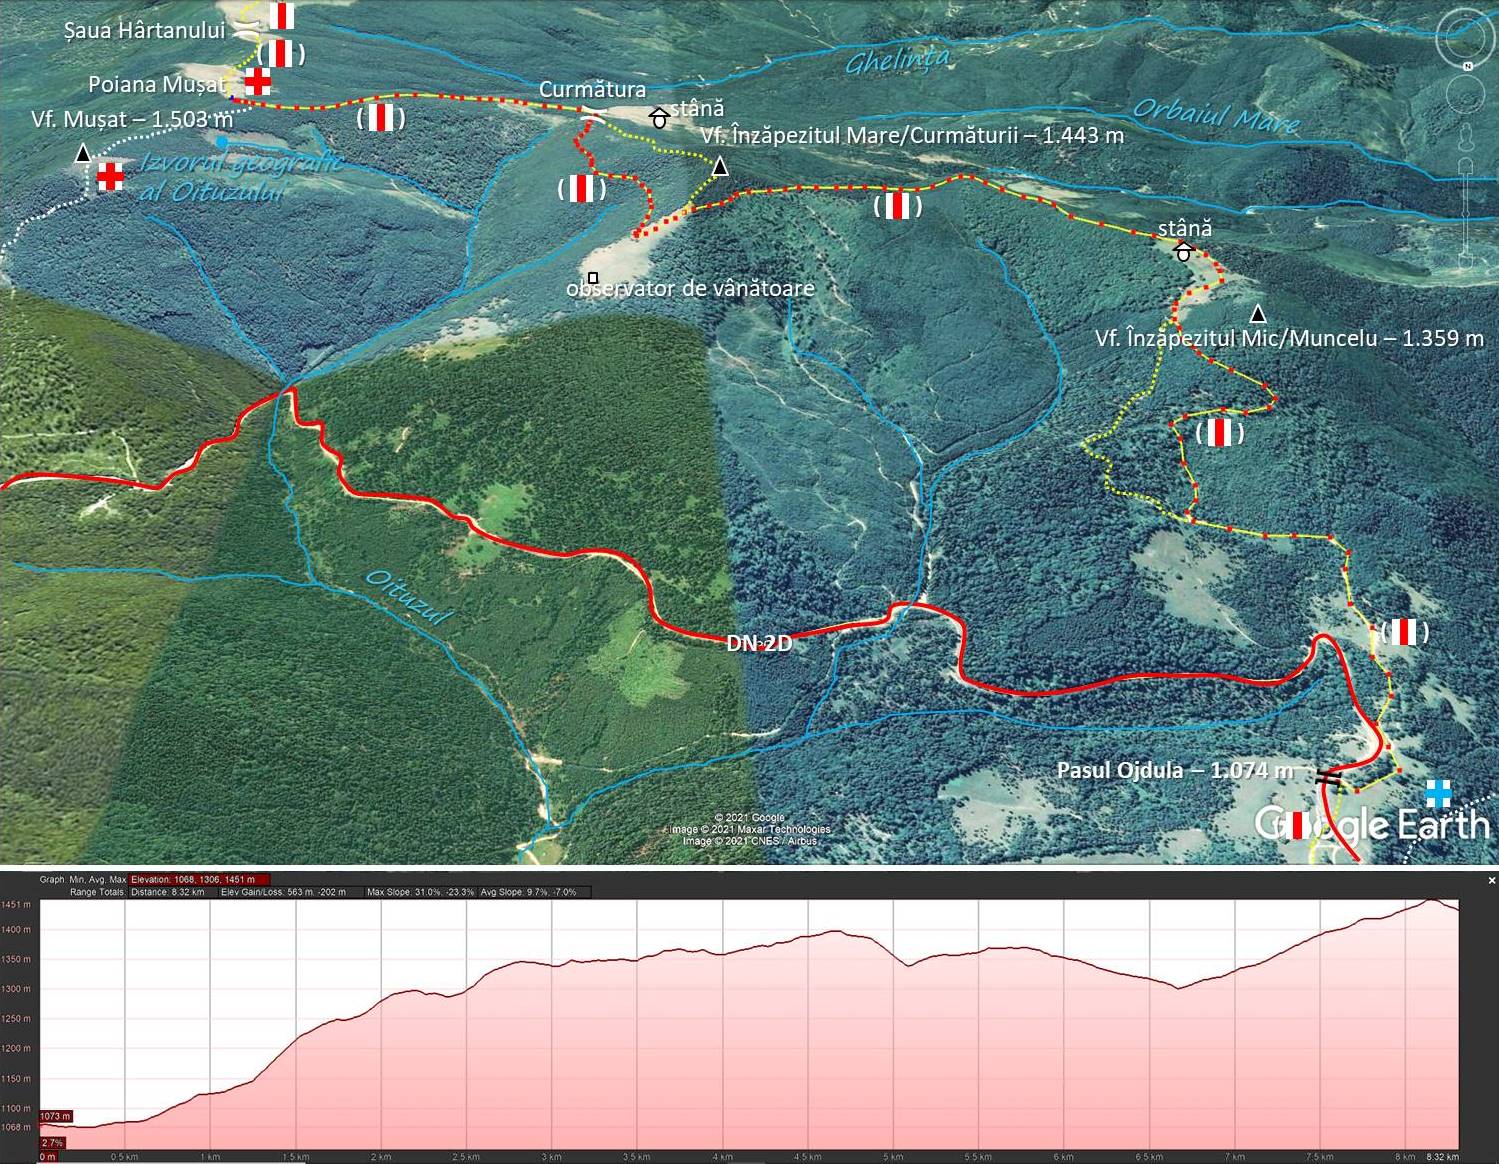Image resolution: width=1499 pixels, height=1164 pixels.
Task: Click the Street View pegman icon
Action: pos(1466,138)
